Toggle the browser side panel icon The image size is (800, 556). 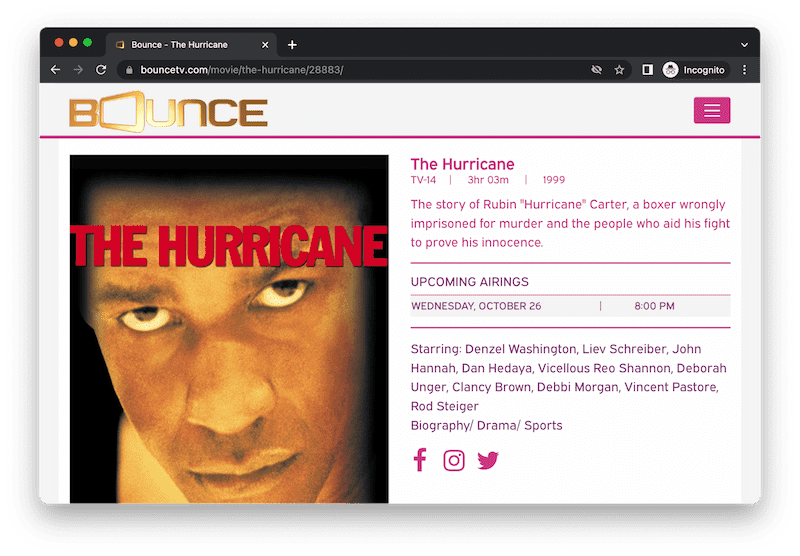[647, 70]
